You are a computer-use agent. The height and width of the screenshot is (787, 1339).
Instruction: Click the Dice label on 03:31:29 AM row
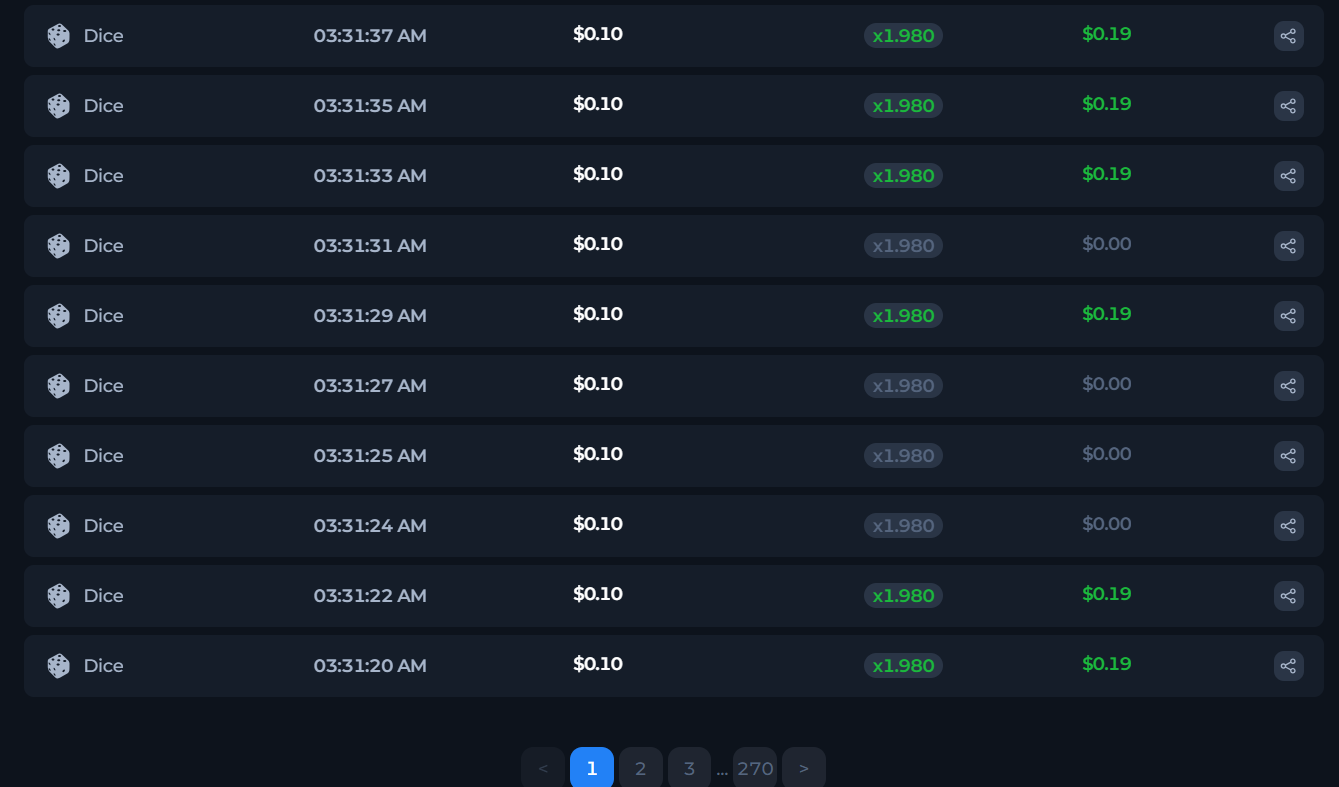(103, 316)
